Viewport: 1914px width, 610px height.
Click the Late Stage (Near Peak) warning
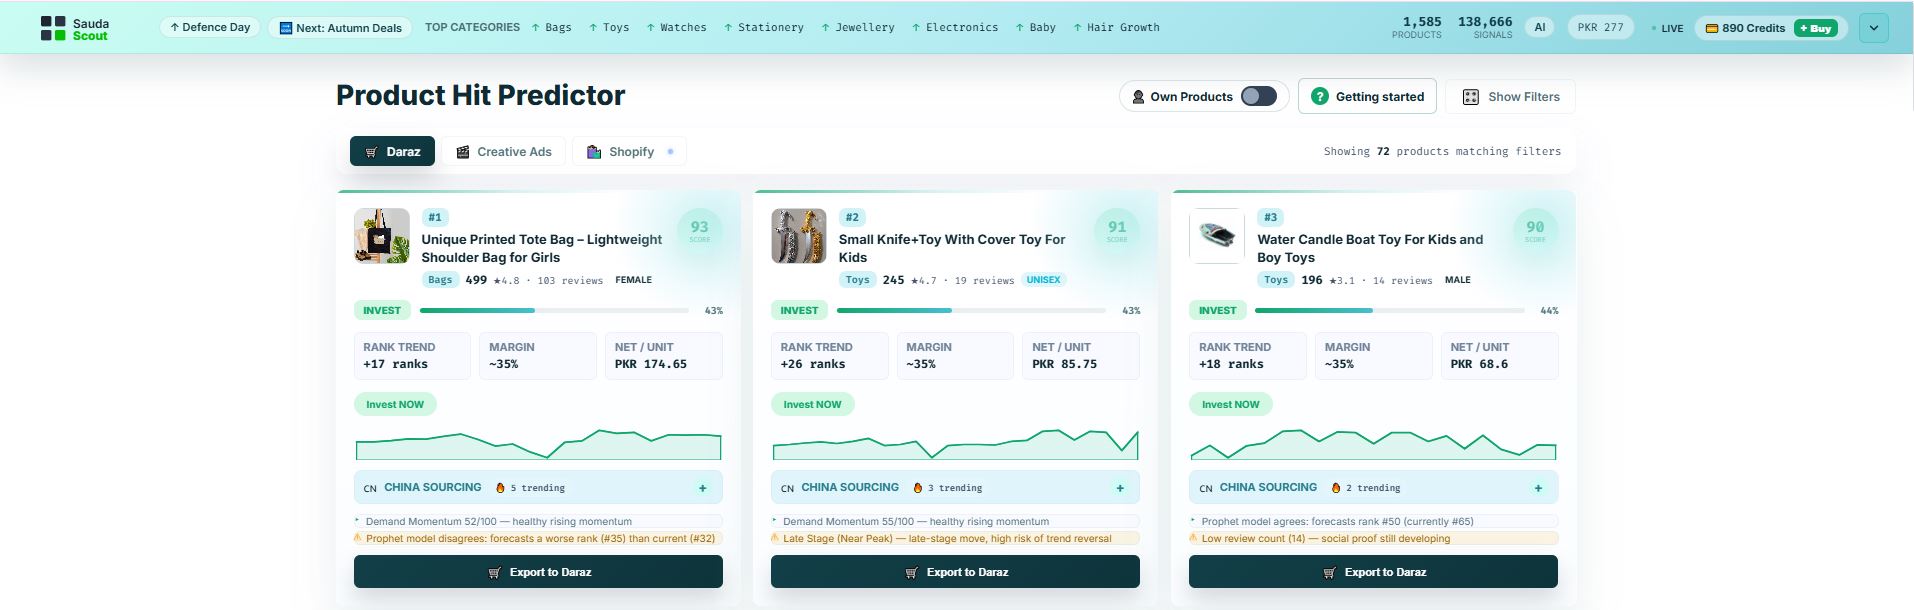coord(955,538)
